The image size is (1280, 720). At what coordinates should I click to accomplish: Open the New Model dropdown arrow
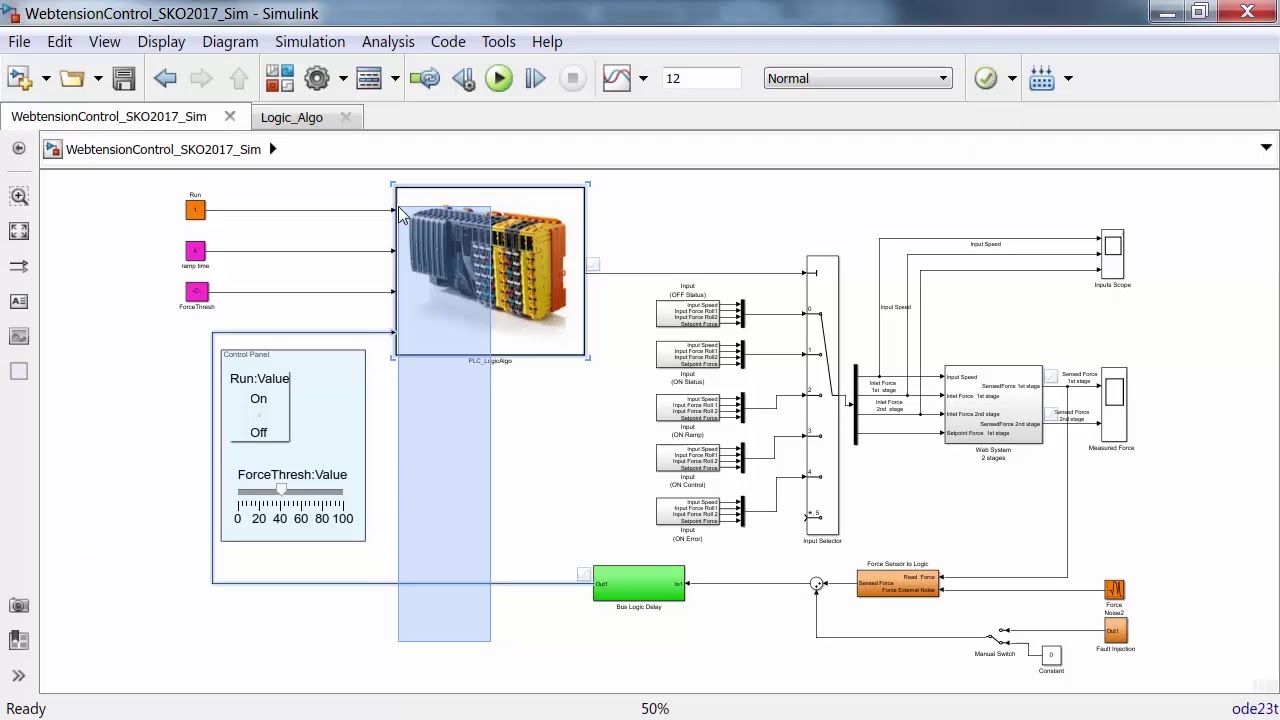(x=45, y=78)
